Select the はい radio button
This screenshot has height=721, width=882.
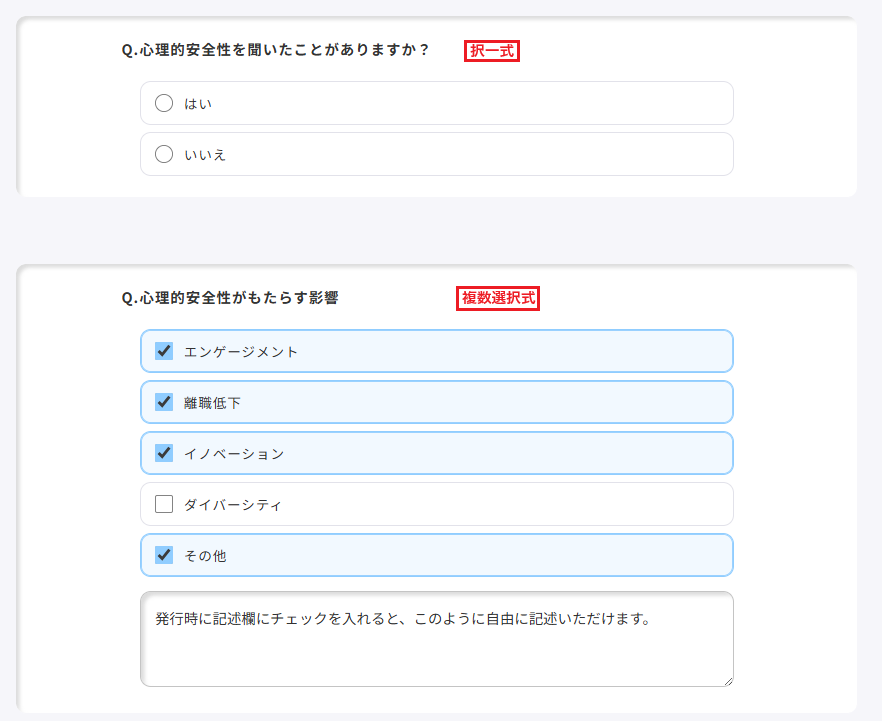pos(164,103)
